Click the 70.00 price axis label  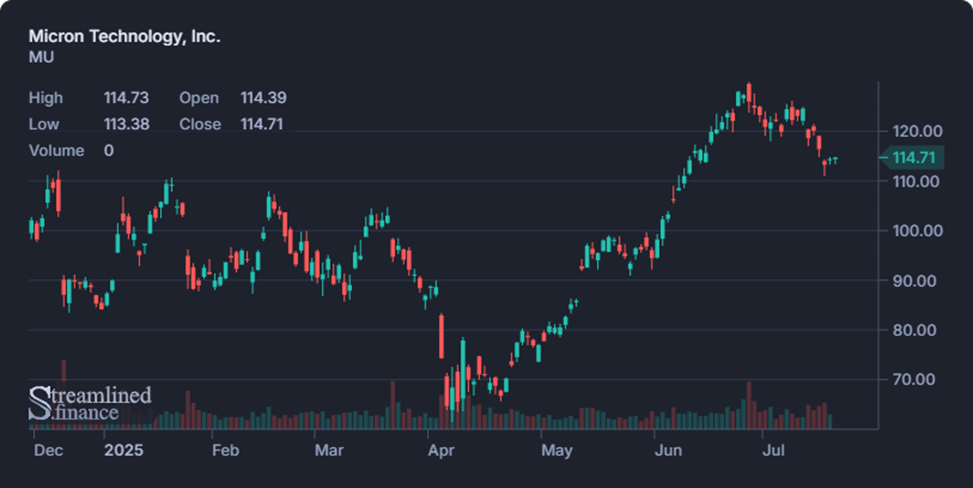coord(915,379)
